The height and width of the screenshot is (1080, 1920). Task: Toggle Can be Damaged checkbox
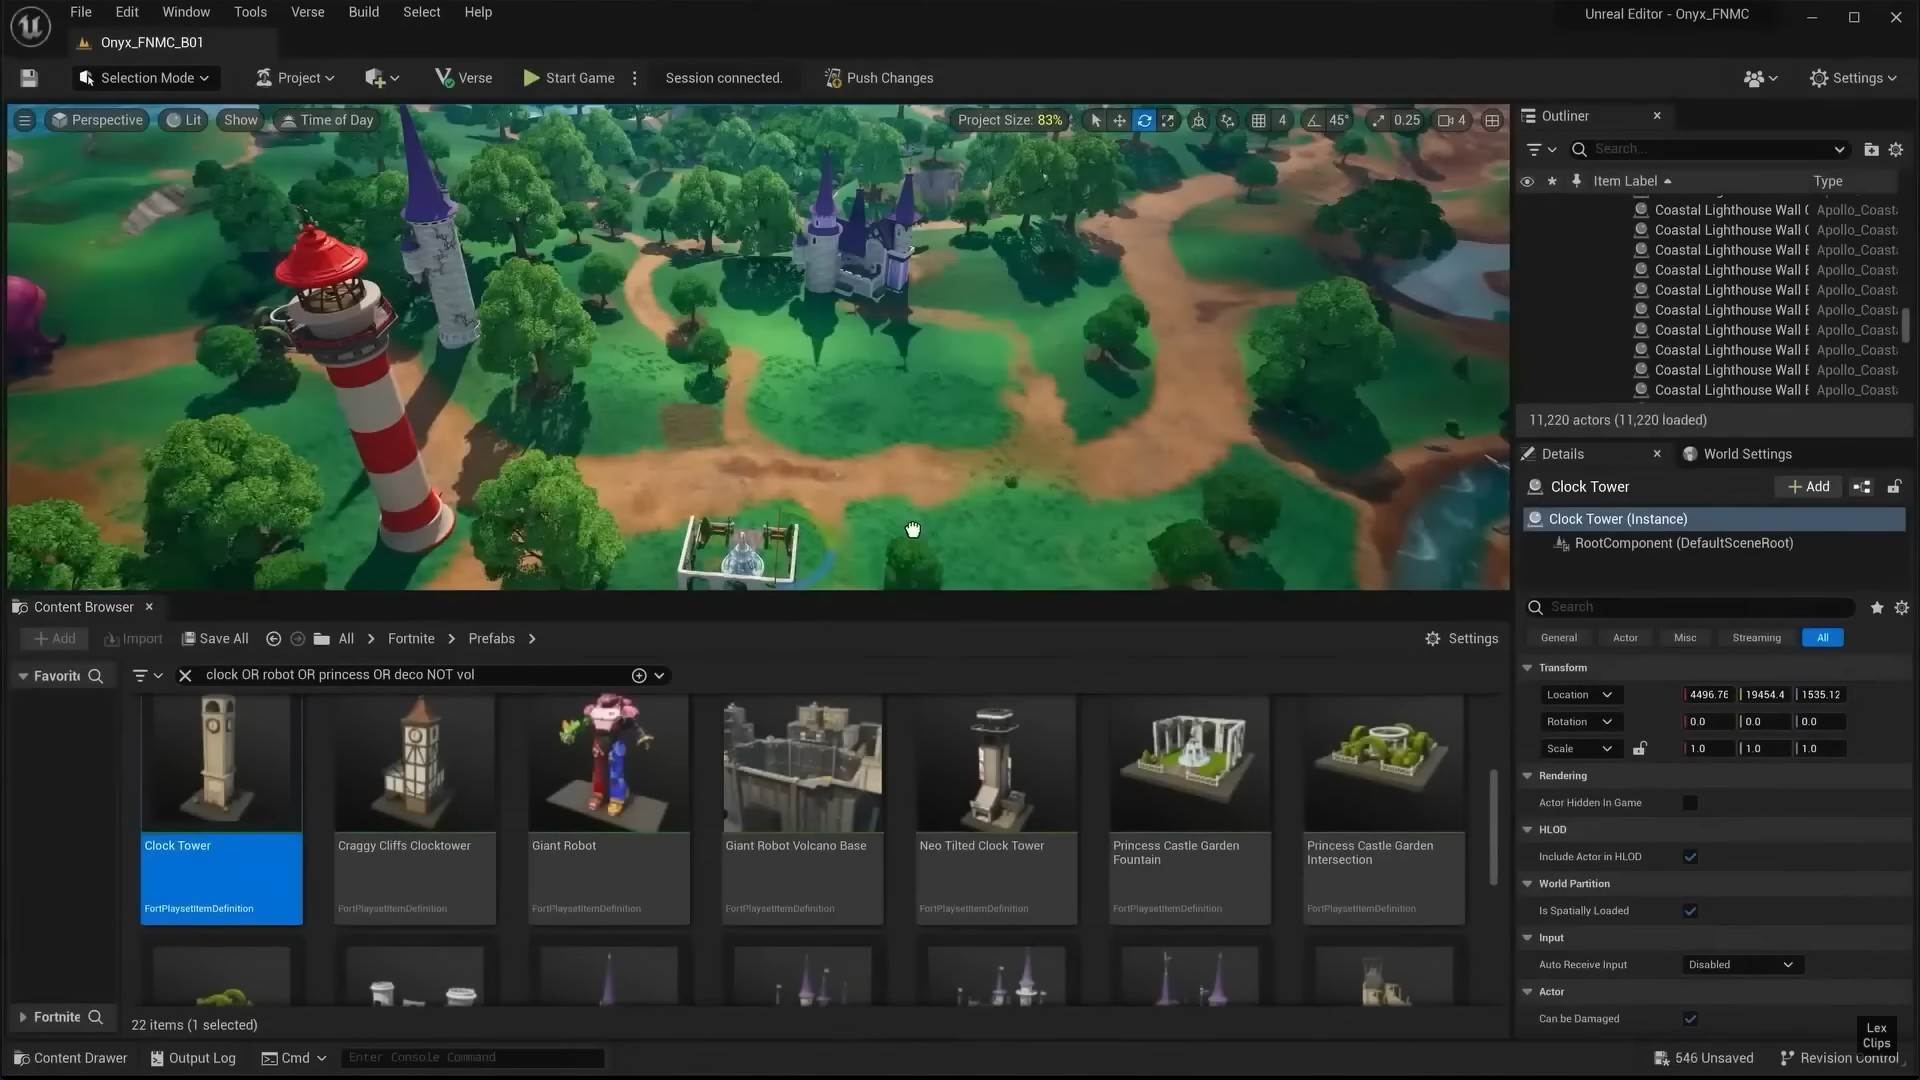click(1690, 1019)
